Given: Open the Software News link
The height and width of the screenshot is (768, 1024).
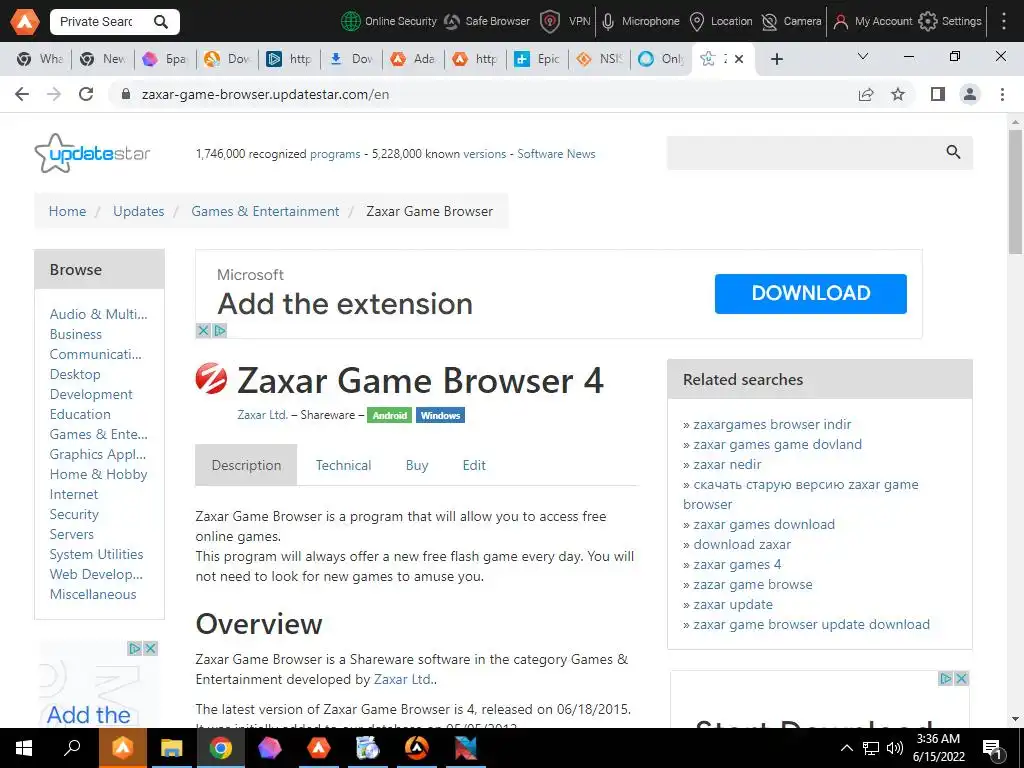Looking at the screenshot, I should tap(556, 154).
